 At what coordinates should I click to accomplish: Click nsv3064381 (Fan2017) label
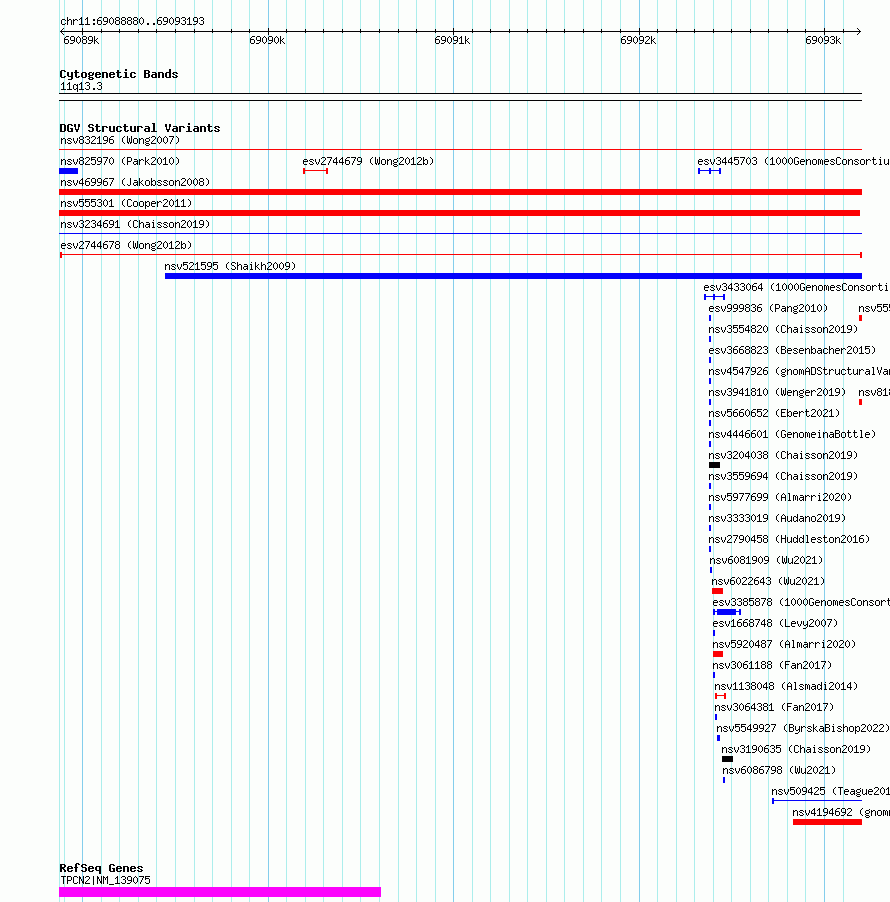click(774, 708)
